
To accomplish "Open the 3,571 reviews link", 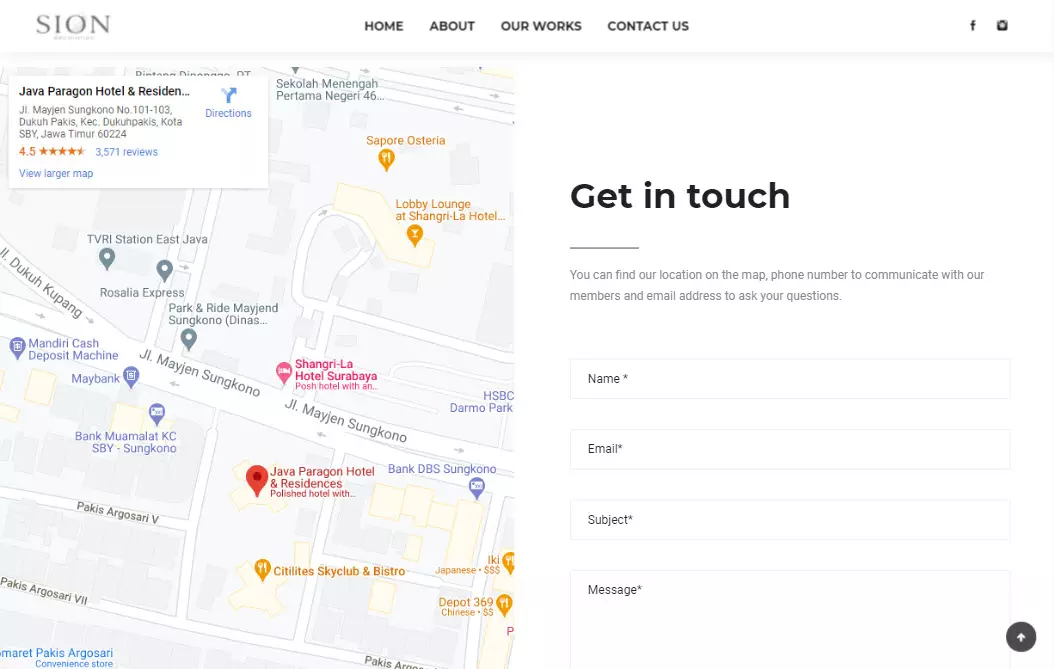I will pyautogui.click(x=126, y=152).
